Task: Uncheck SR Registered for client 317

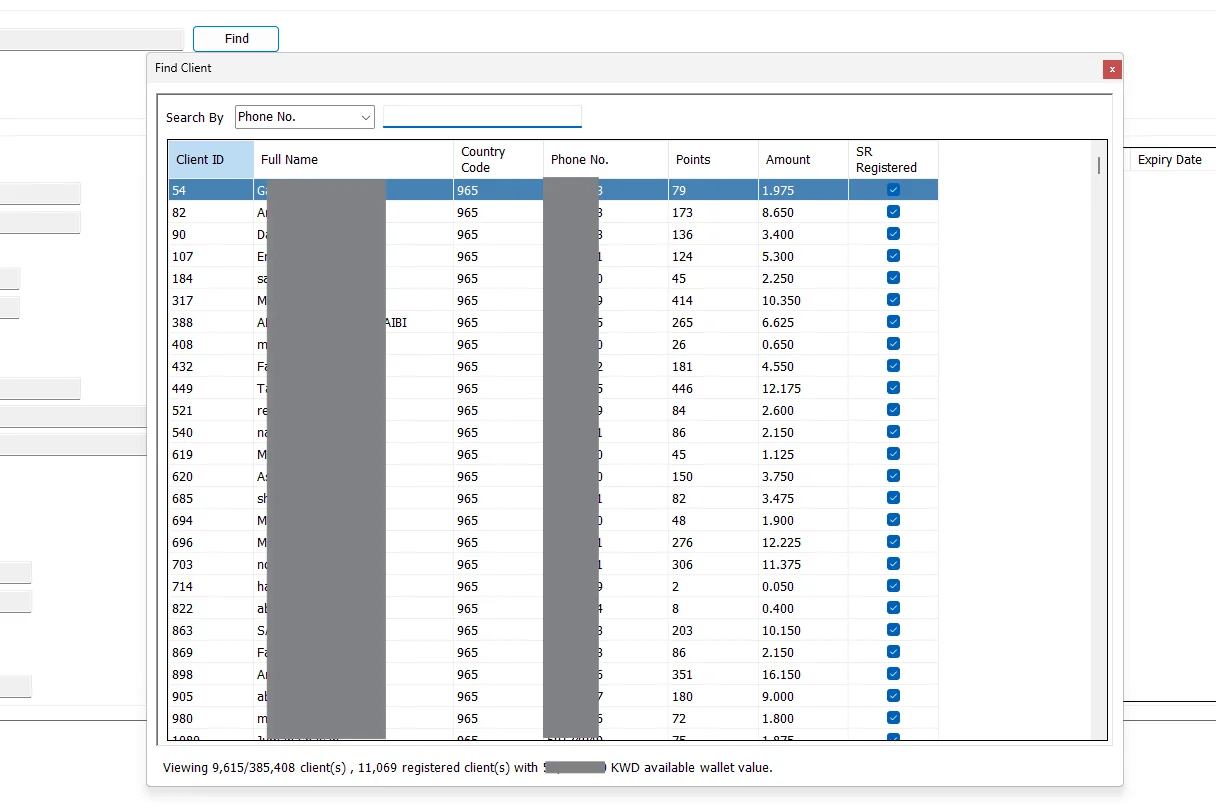Action: 893,300
